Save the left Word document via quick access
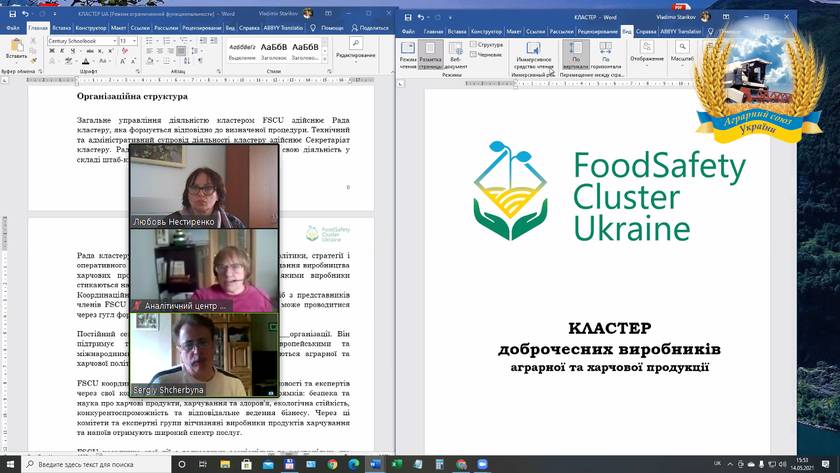The image size is (840, 473). click(12, 14)
